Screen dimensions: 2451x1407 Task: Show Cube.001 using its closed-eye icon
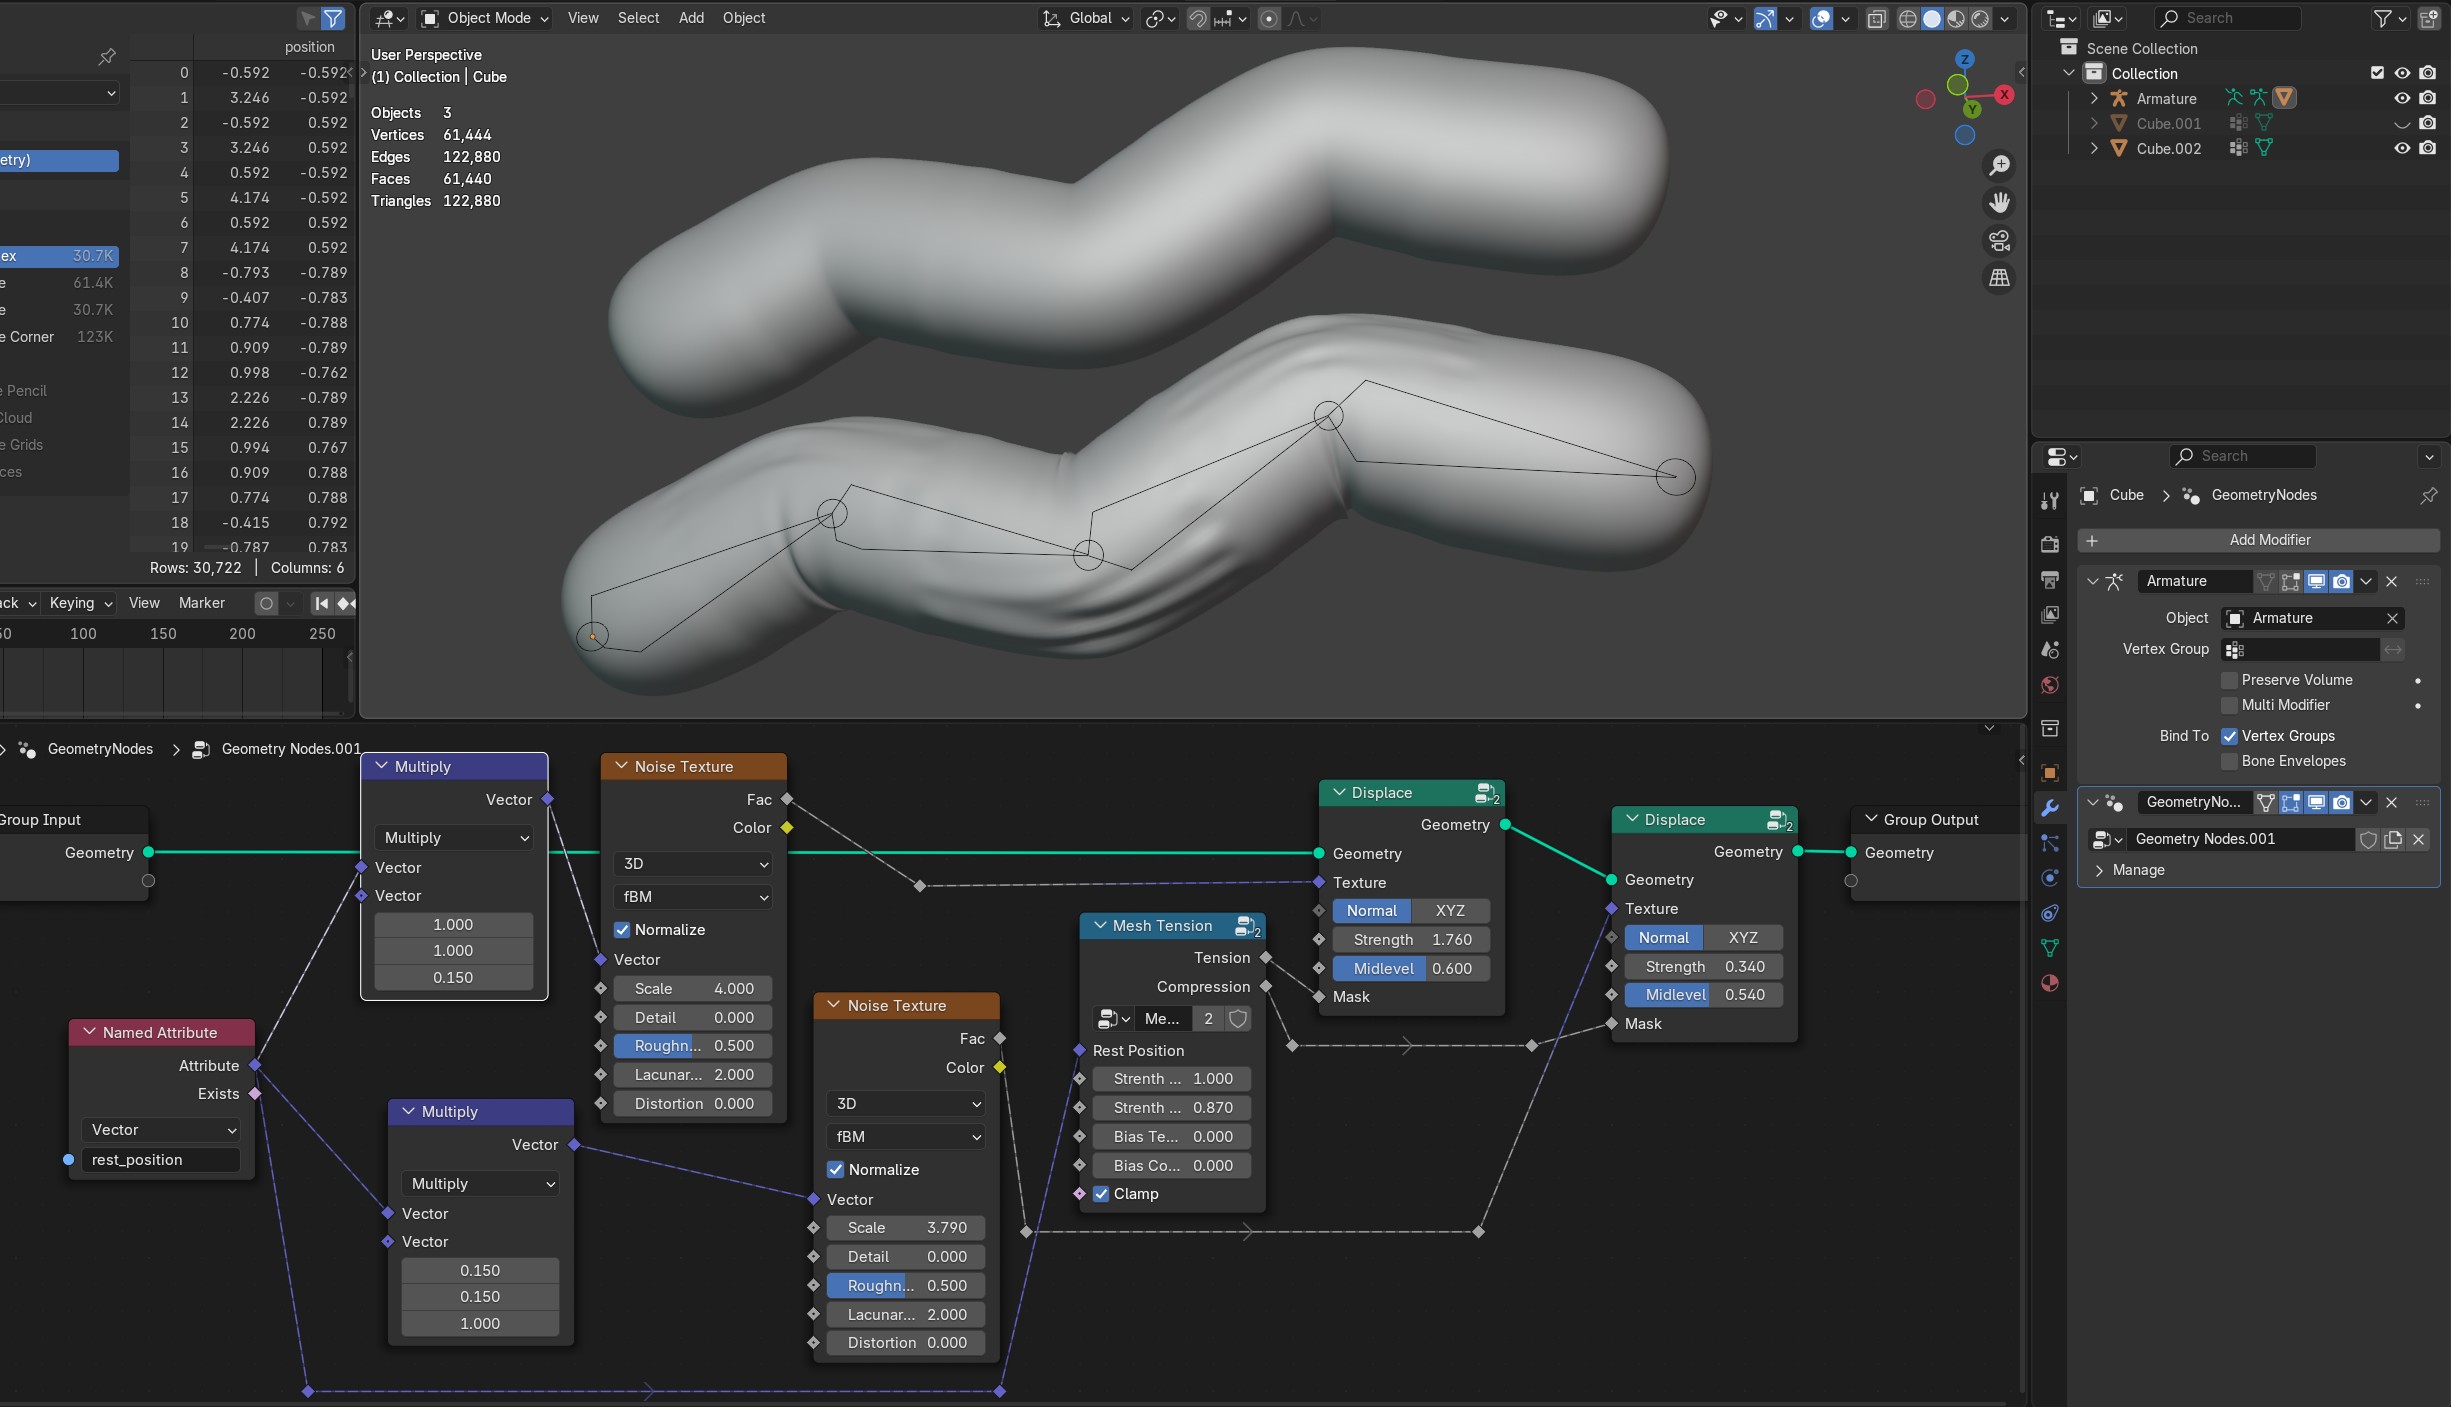[2402, 123]
